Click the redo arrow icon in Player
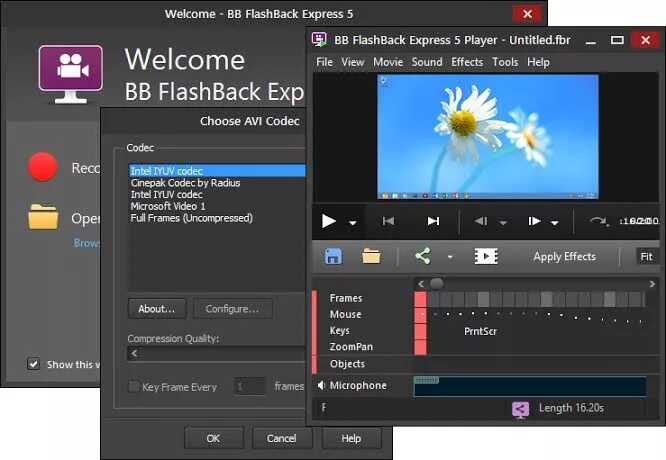Screen dimensions: 666x460 (598, 221)
